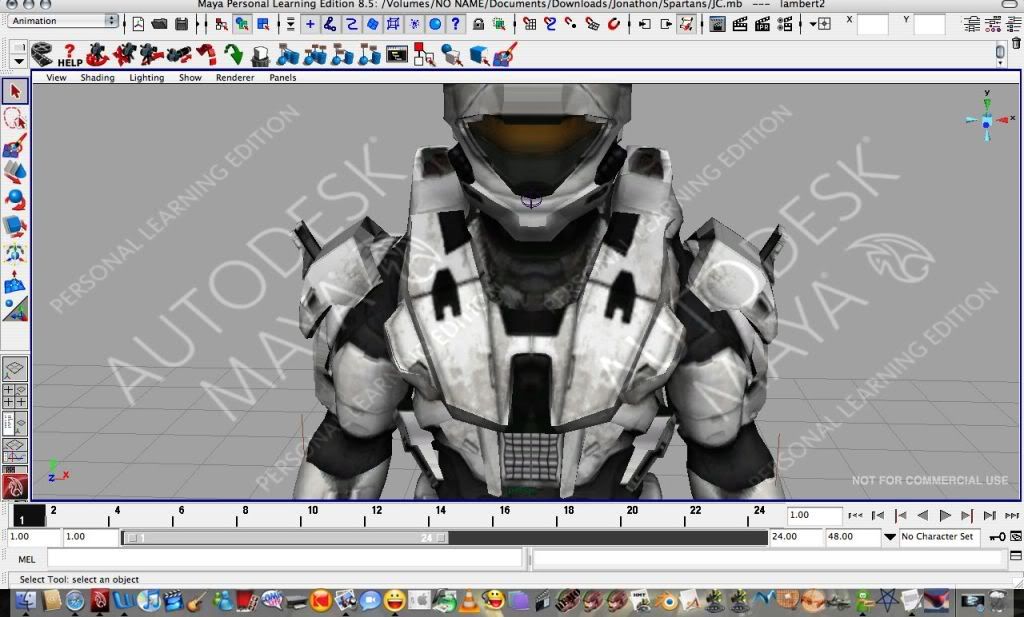
Task: Toggle the curves selection mask icon
Action: pyautogui.click(x=351, y=24)
